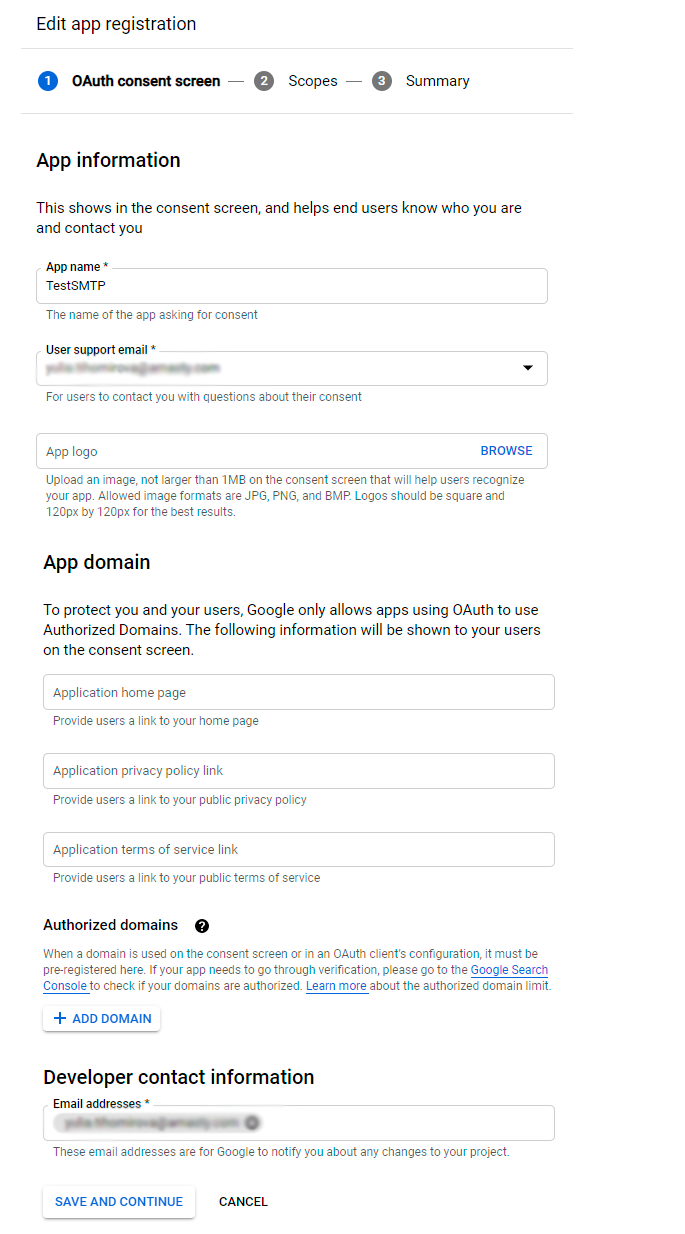
Task: Open the Google Search Console link
Action: click(509, 970)
